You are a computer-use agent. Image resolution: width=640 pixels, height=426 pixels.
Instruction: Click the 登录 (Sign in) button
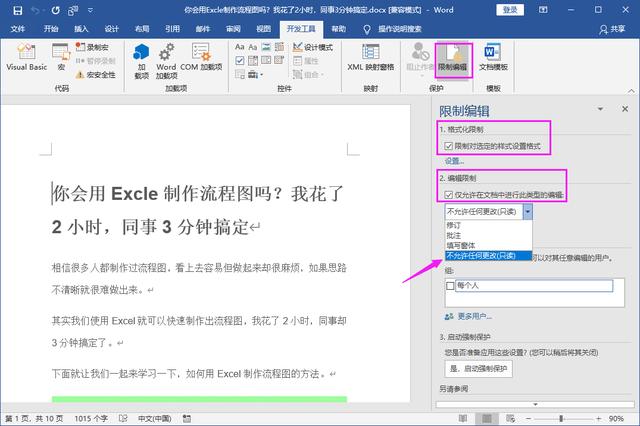[x=510, y=10]
